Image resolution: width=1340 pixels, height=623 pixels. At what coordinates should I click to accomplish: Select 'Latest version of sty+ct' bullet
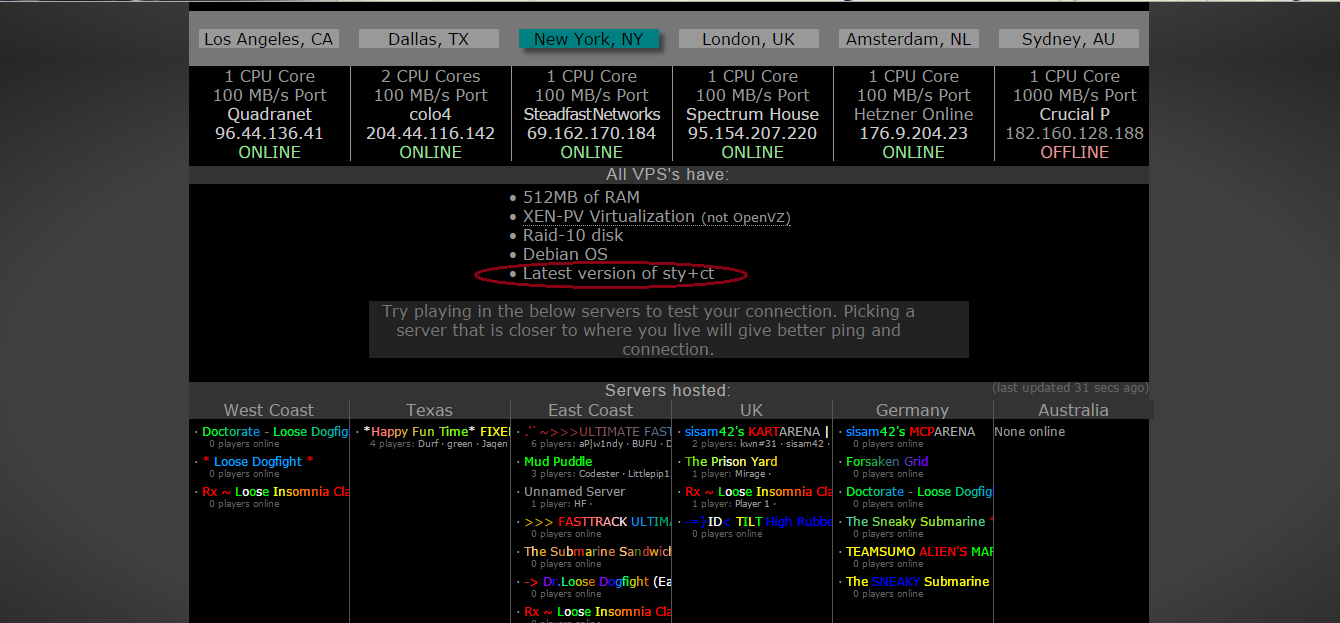tap(620, 273)
